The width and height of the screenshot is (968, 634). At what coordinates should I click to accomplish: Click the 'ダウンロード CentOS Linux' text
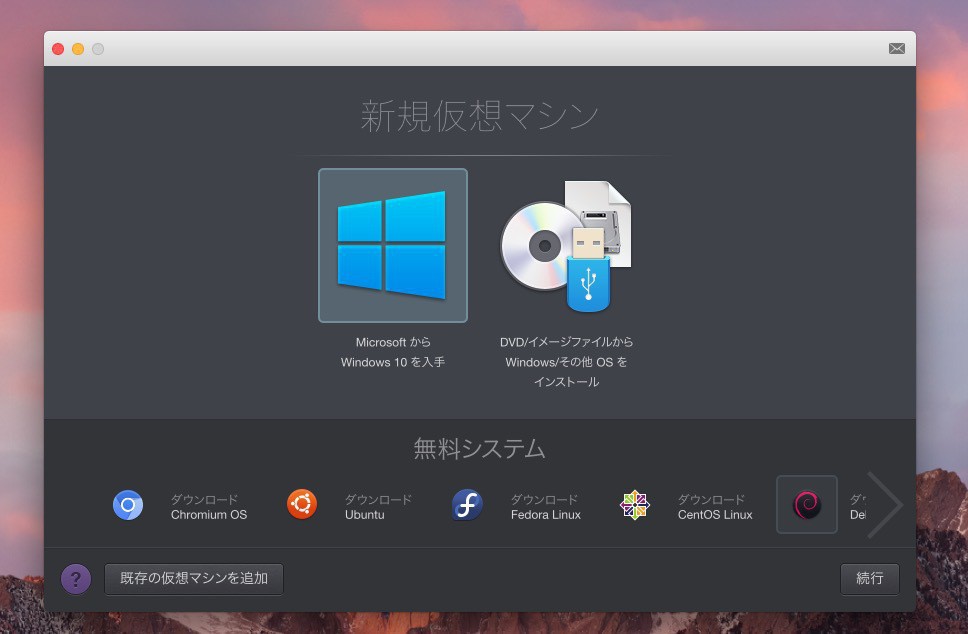pyautogui.click(x=715, y=507)
